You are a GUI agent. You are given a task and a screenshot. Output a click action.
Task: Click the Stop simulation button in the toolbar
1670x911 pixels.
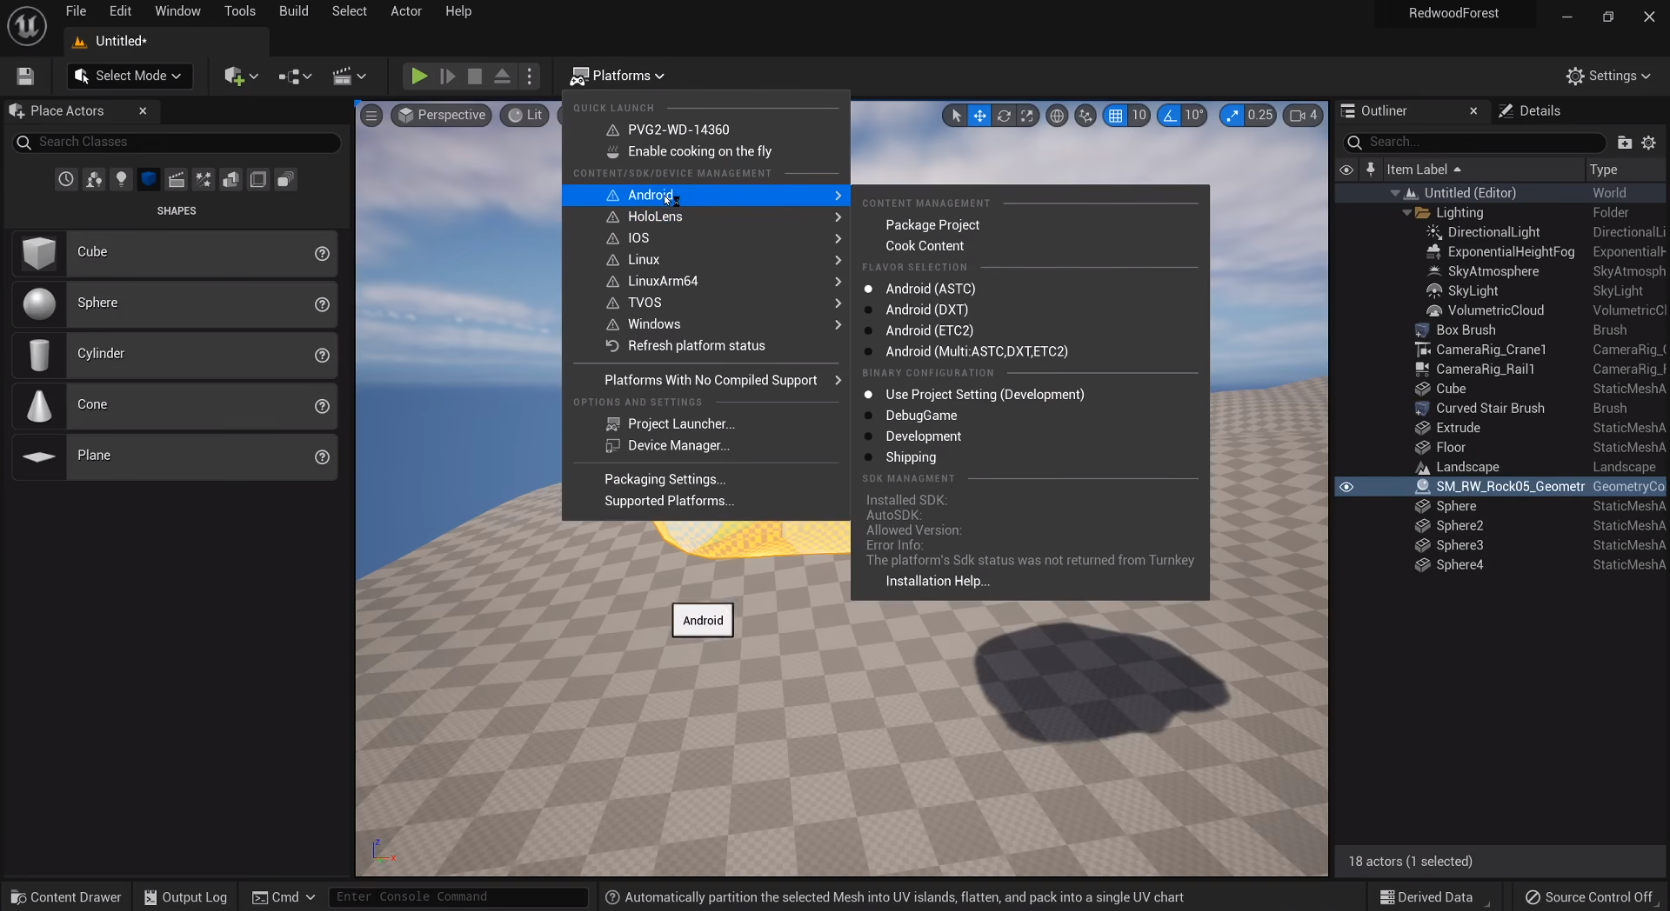[475, 76]
